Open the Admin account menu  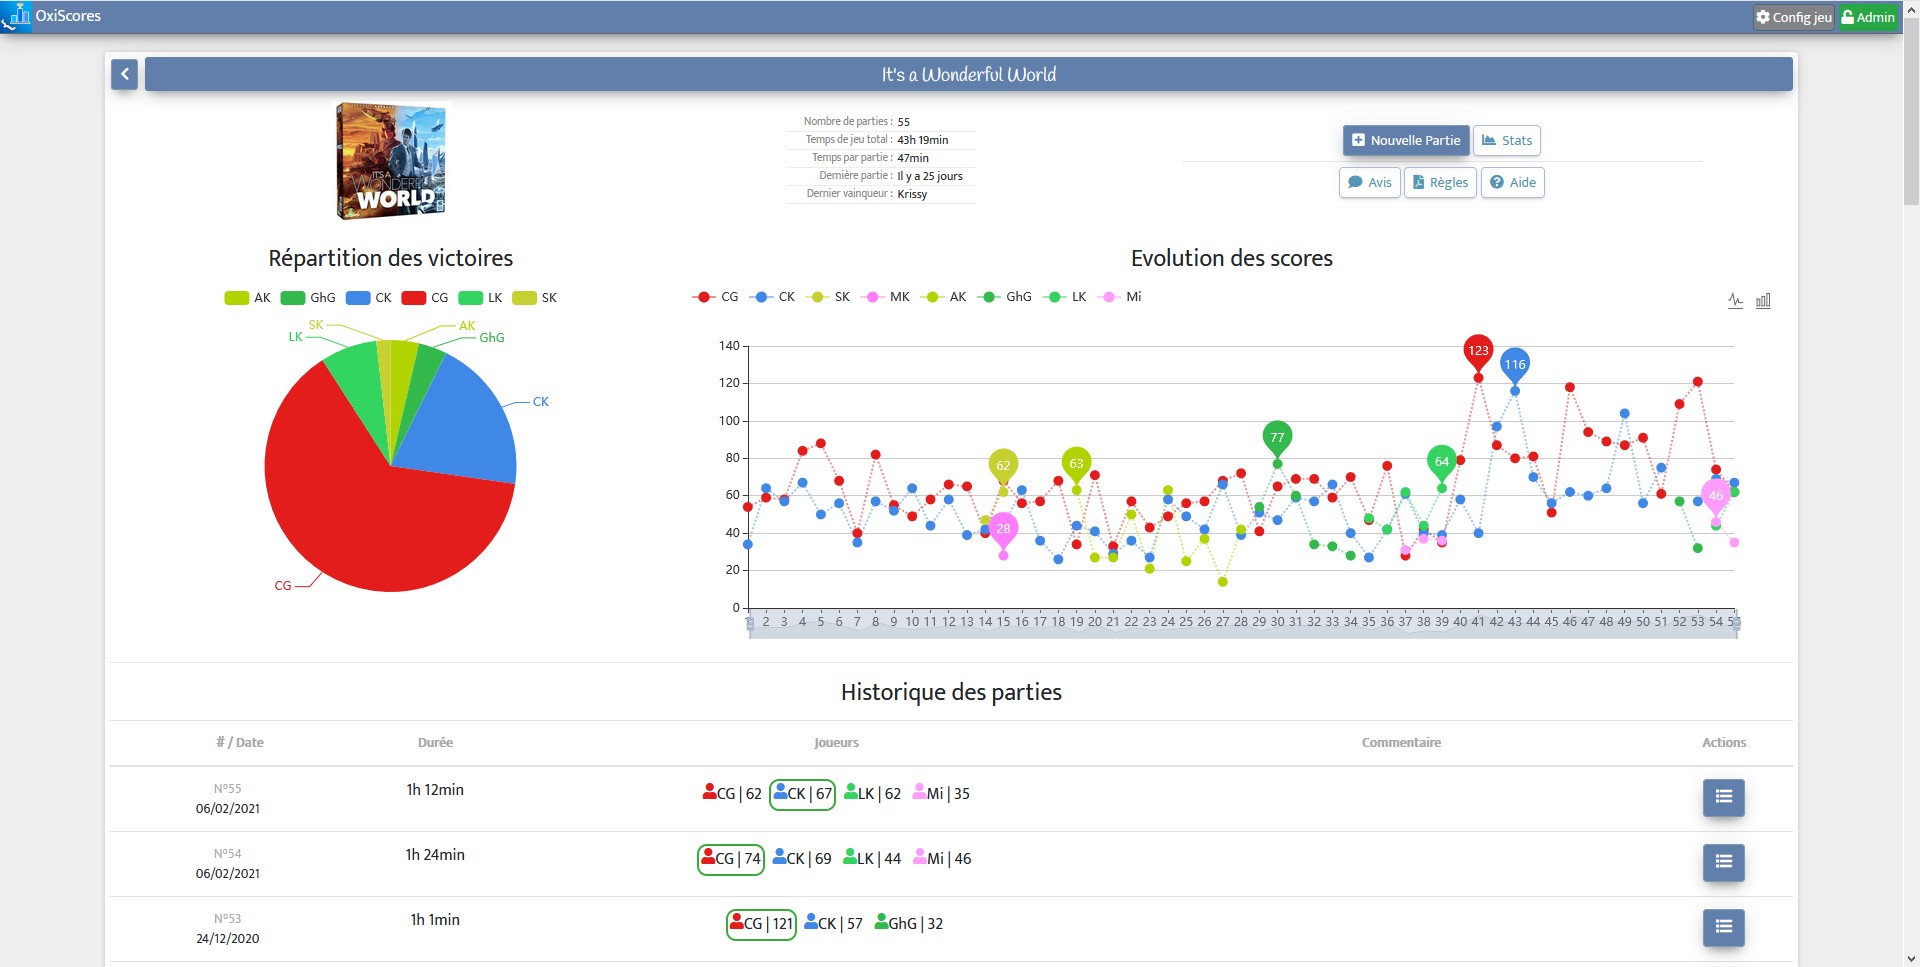coord(1868,17)
